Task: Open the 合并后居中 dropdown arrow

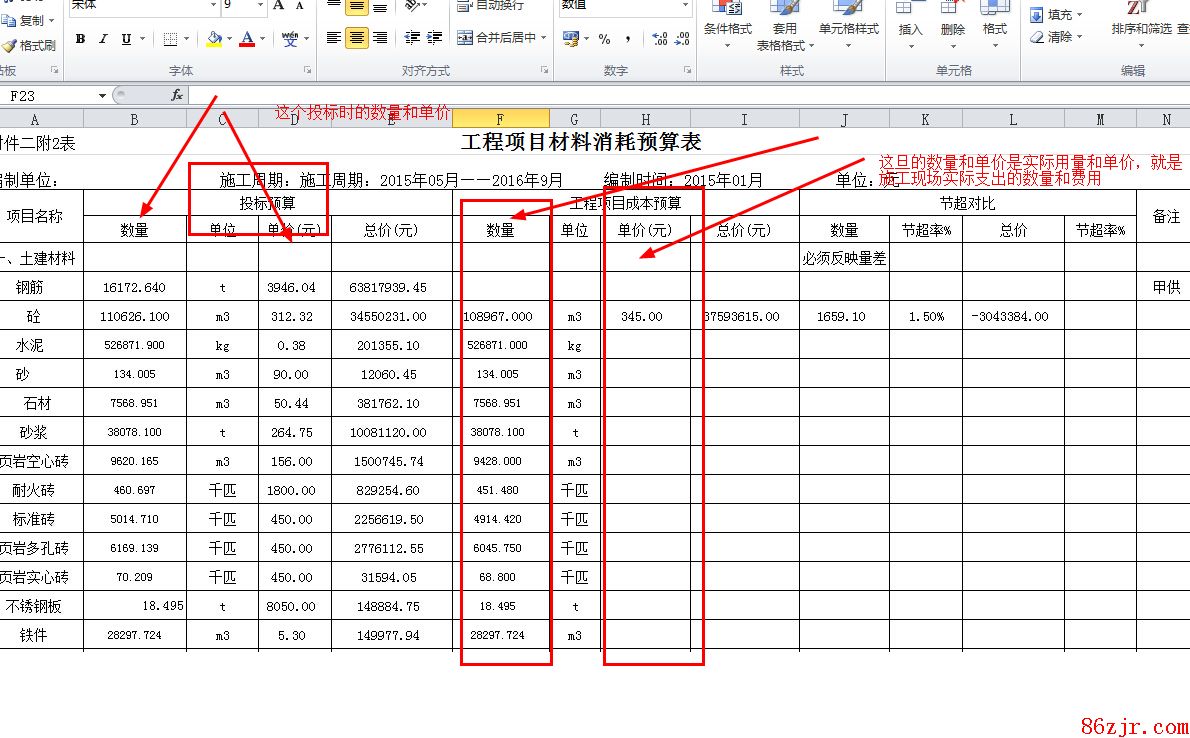Action: point(543,38)
